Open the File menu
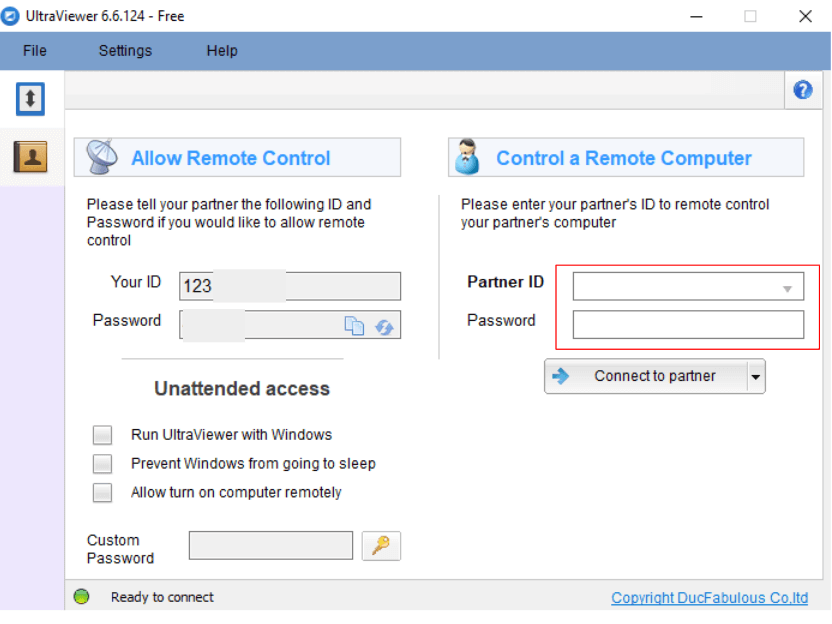 click(35, 51)
